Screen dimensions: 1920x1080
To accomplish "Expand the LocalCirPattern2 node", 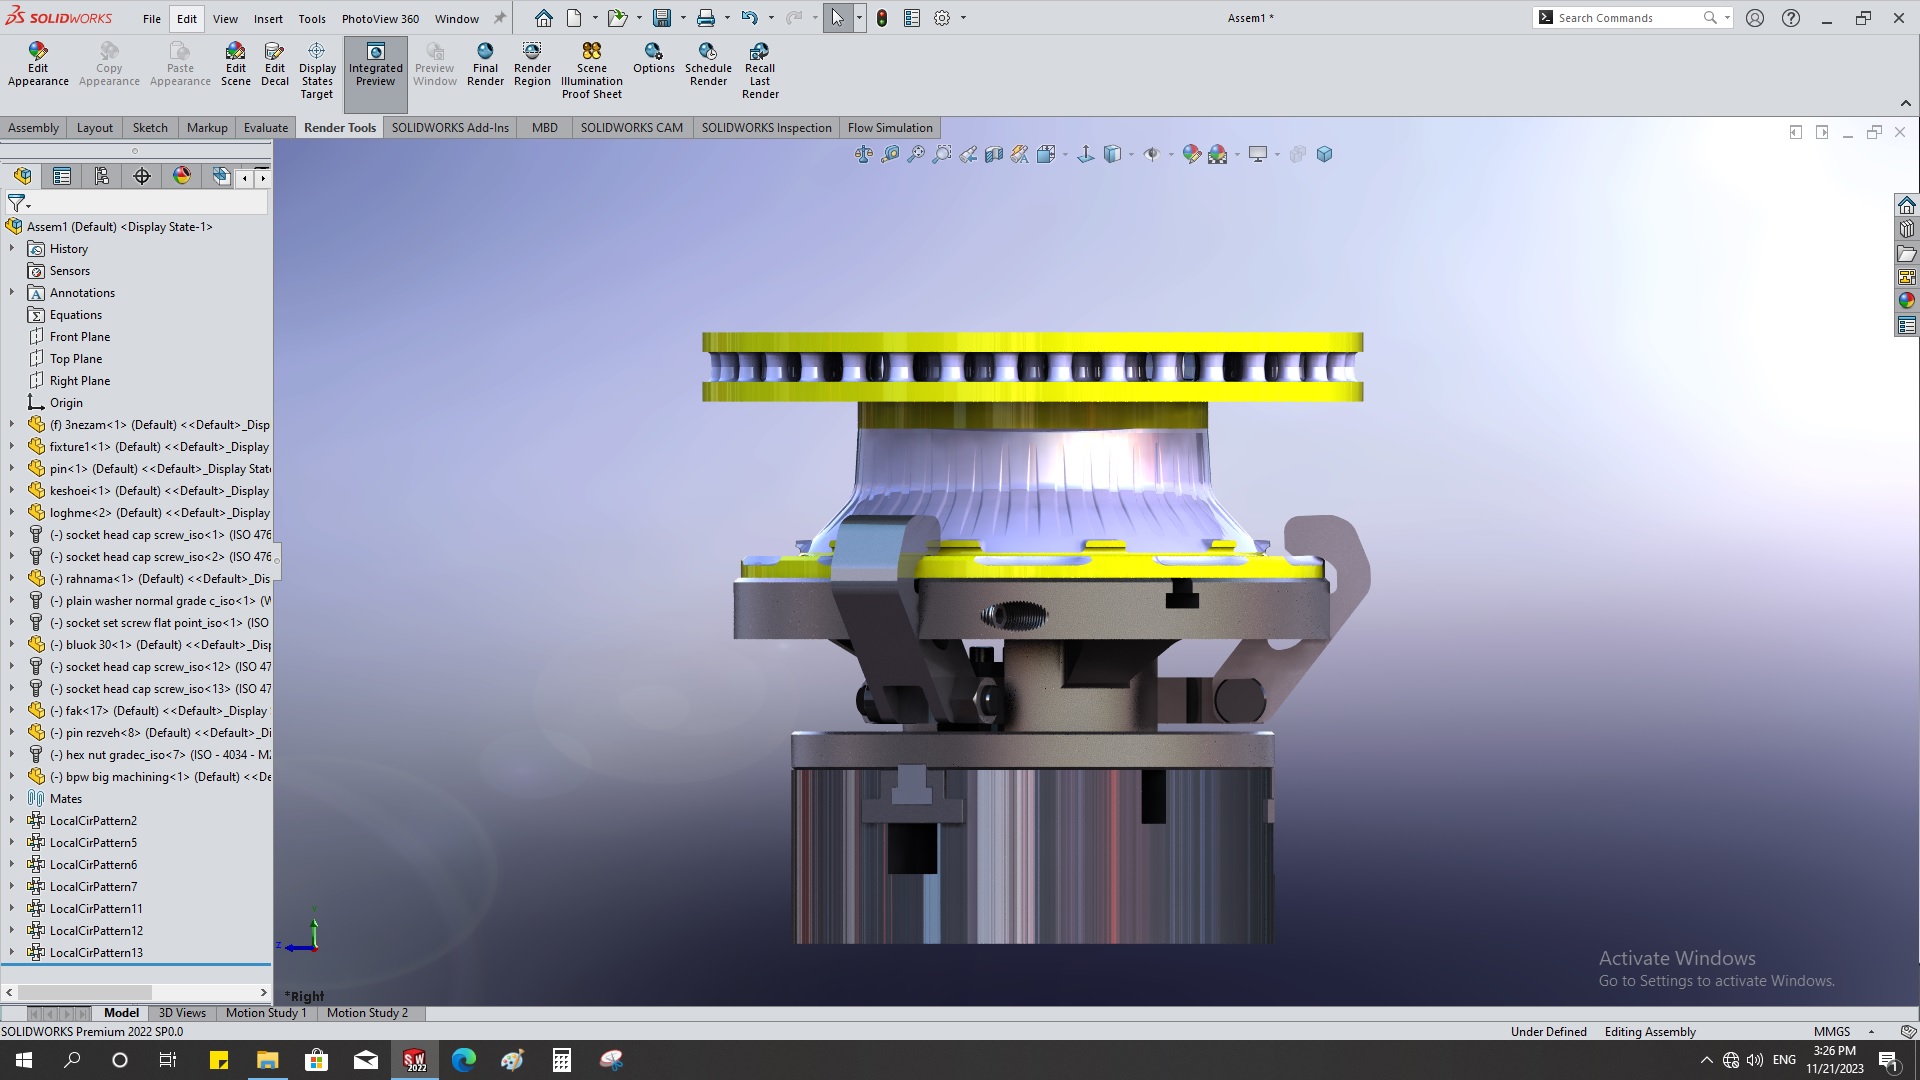I will 12,820.
